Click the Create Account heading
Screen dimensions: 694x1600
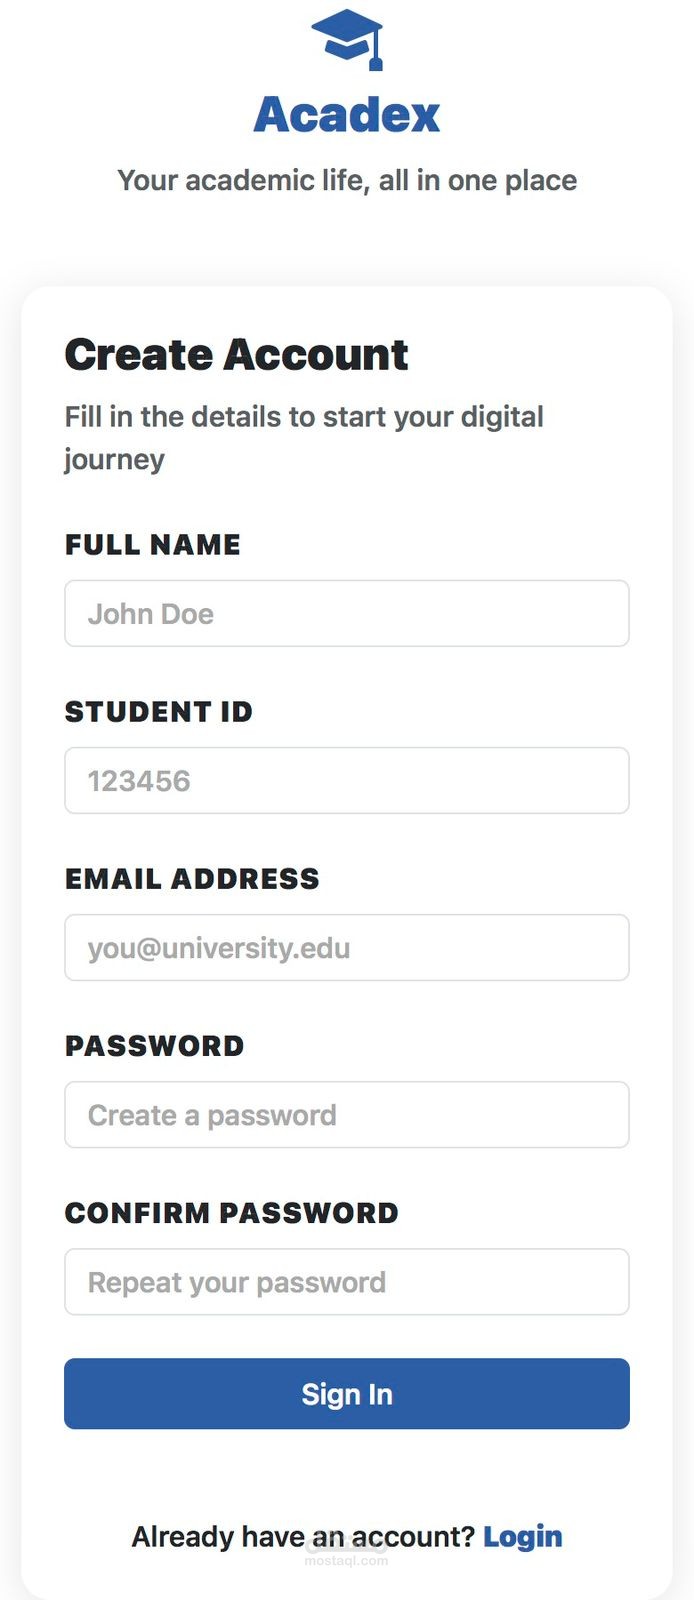[236, 354]
